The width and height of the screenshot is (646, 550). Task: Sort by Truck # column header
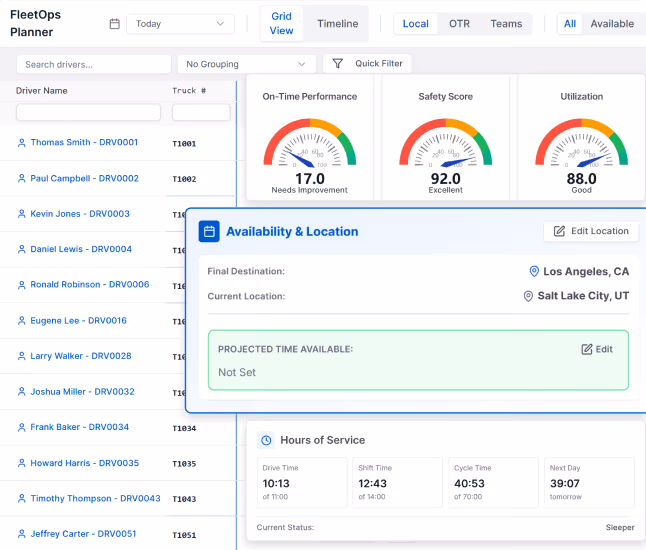pos(189,91)
